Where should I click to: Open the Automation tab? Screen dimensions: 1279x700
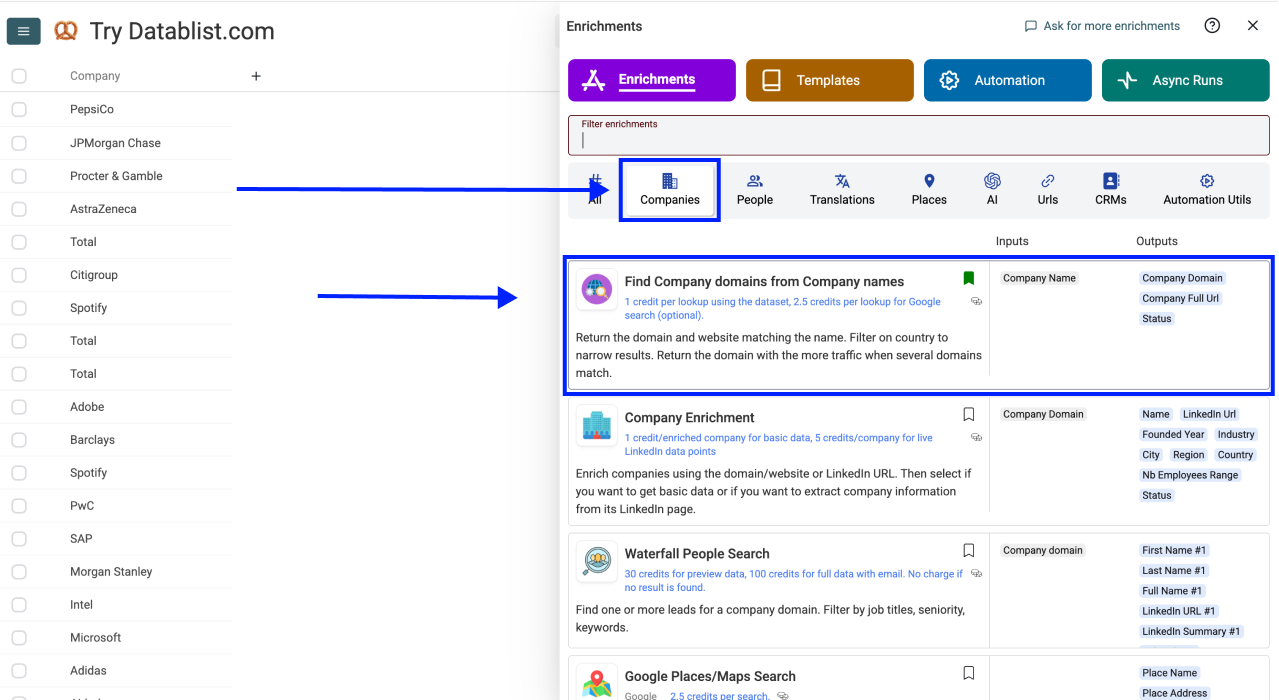point(1007,81)
